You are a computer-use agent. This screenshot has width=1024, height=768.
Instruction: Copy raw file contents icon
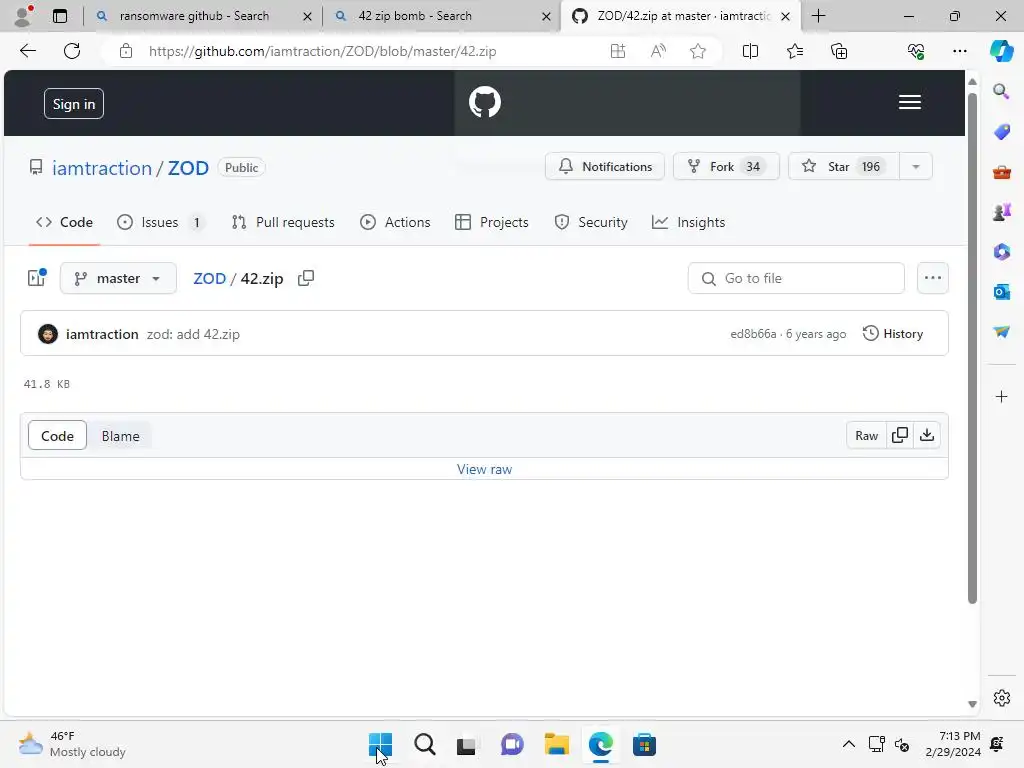pos(900,436)
